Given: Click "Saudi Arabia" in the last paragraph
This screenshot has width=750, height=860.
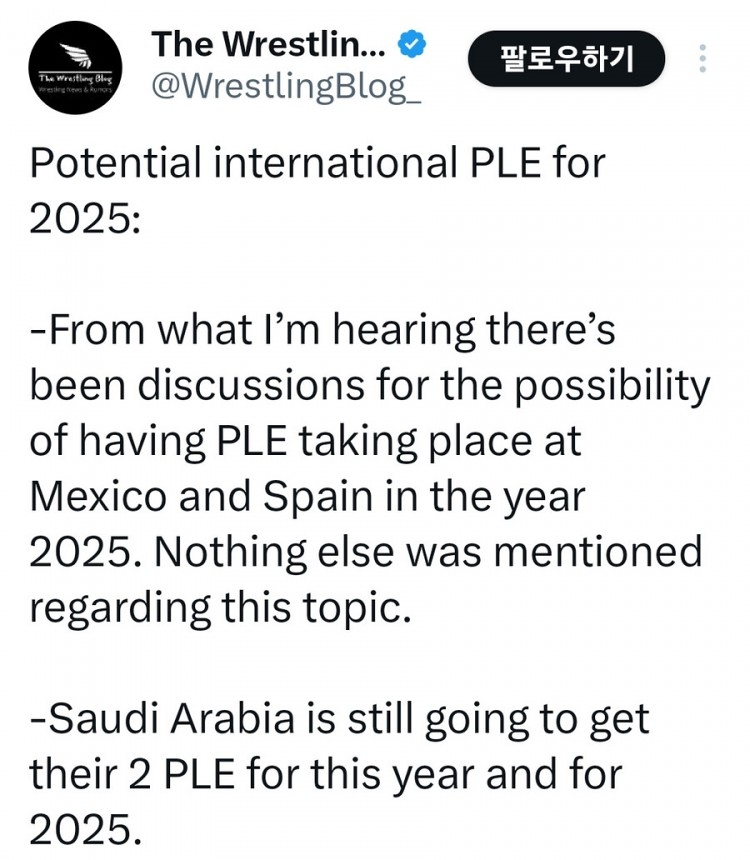Looking at the screenshot, I should click(172, 719).
